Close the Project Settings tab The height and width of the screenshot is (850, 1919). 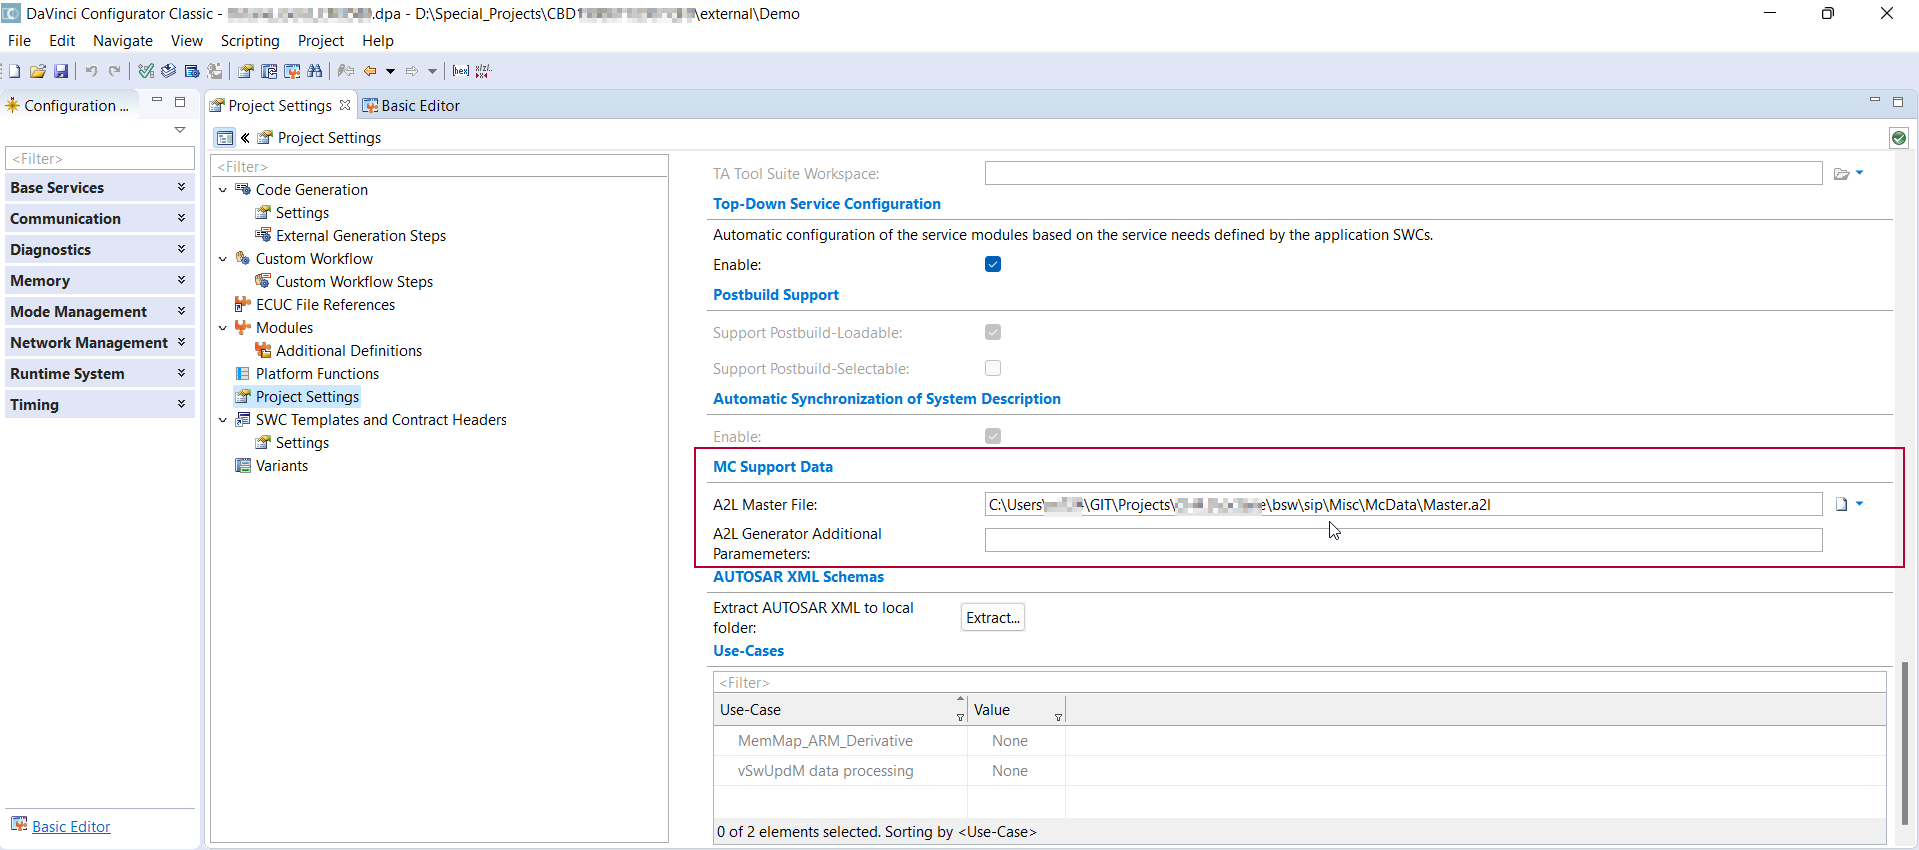coord(345,105)
